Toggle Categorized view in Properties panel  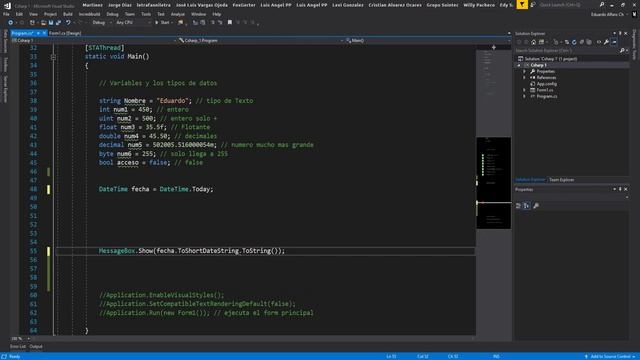tap(519, 206)
